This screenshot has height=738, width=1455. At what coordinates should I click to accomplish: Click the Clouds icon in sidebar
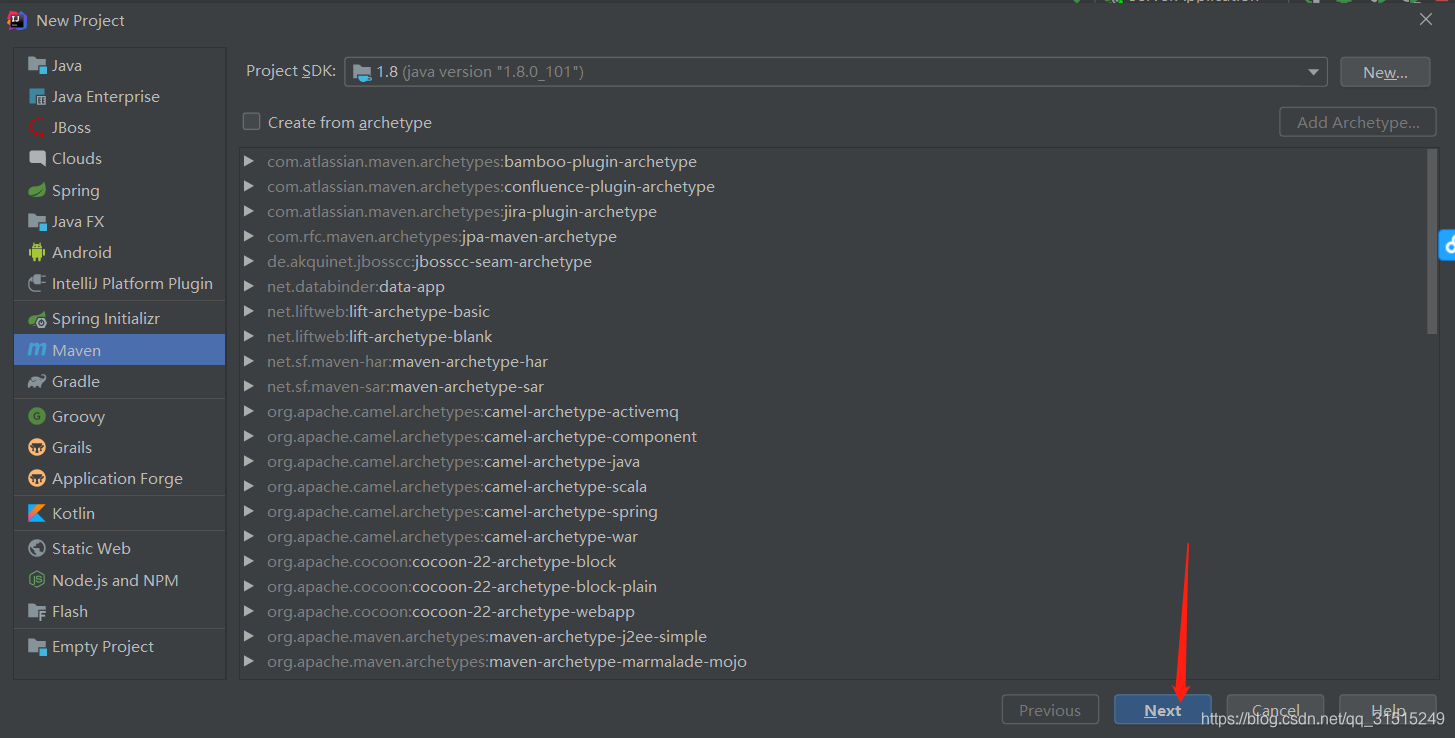point(37,159)
